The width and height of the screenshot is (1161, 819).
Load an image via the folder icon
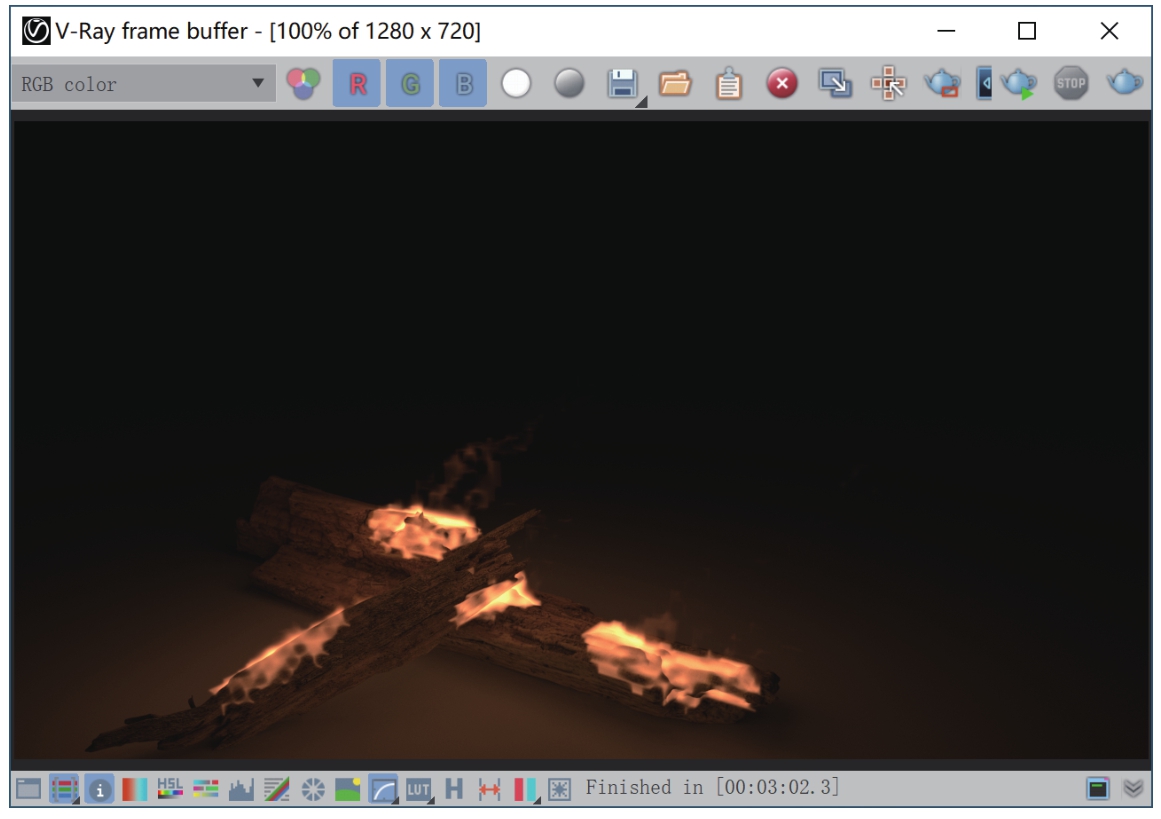pyautogui.click(x=675, y=85)
